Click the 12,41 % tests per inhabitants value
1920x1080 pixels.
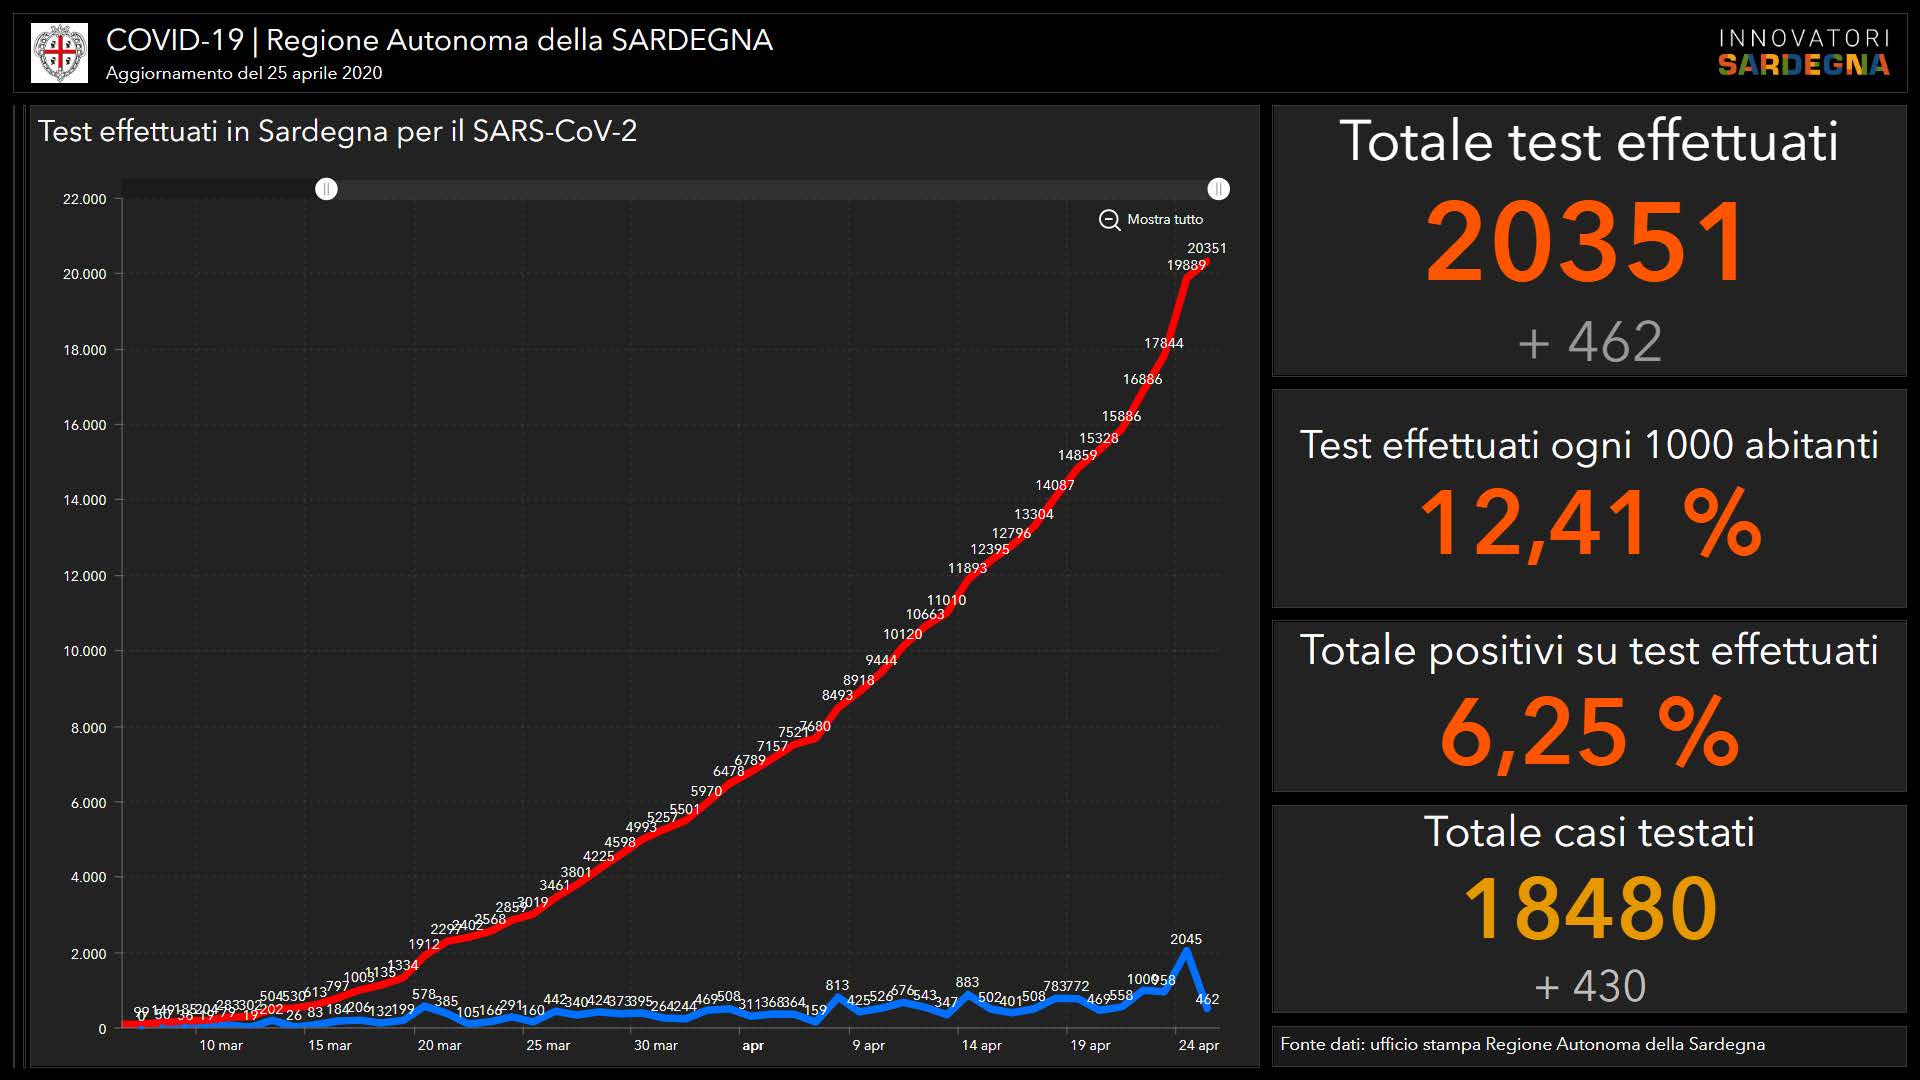point(1589,524)
